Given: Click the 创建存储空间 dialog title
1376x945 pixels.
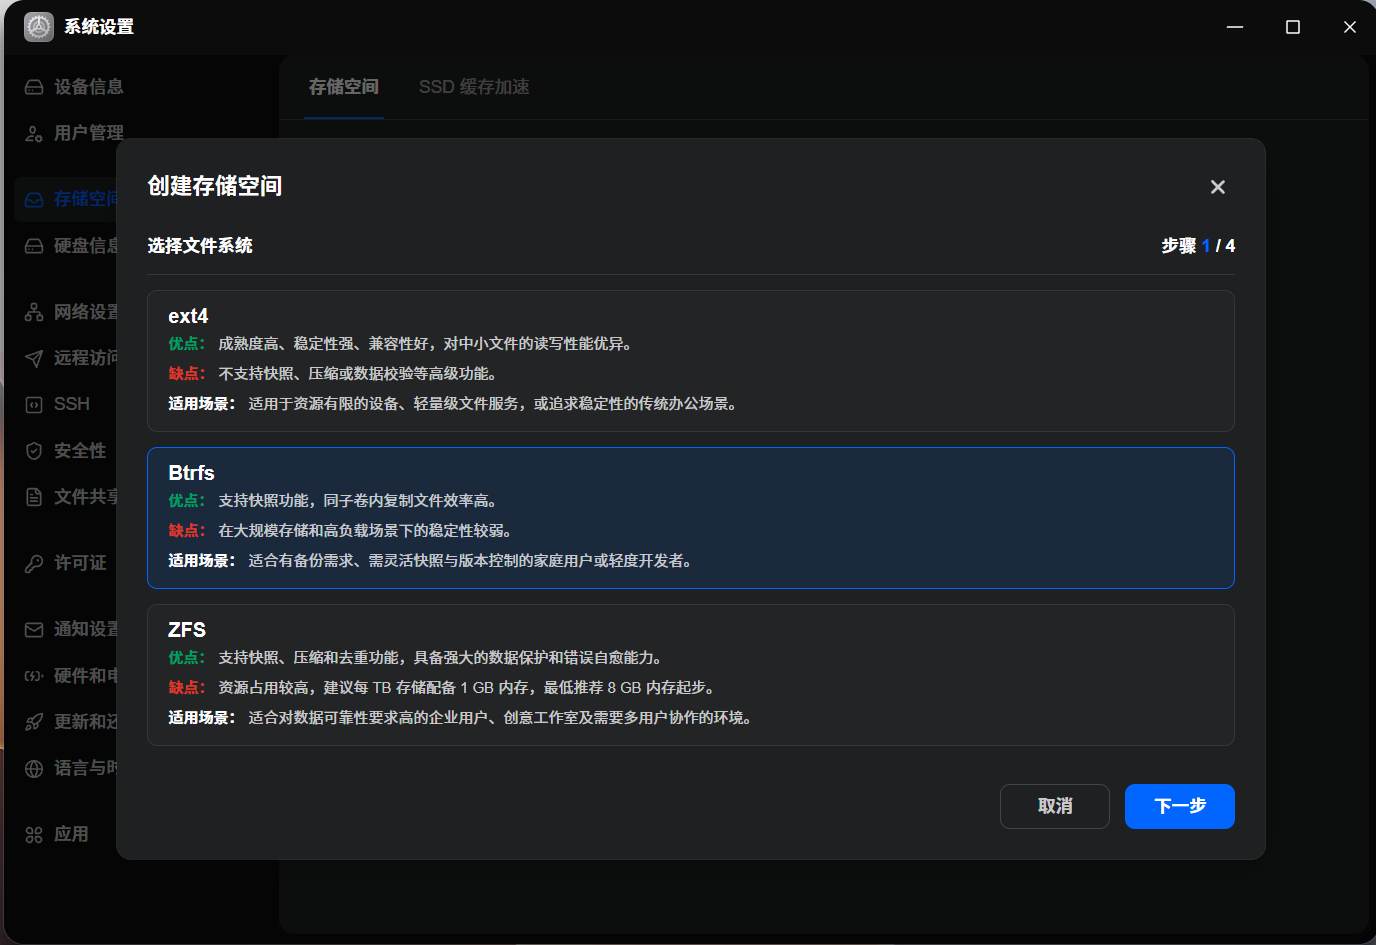Looking at the screenshot, I should coord(215,186).
